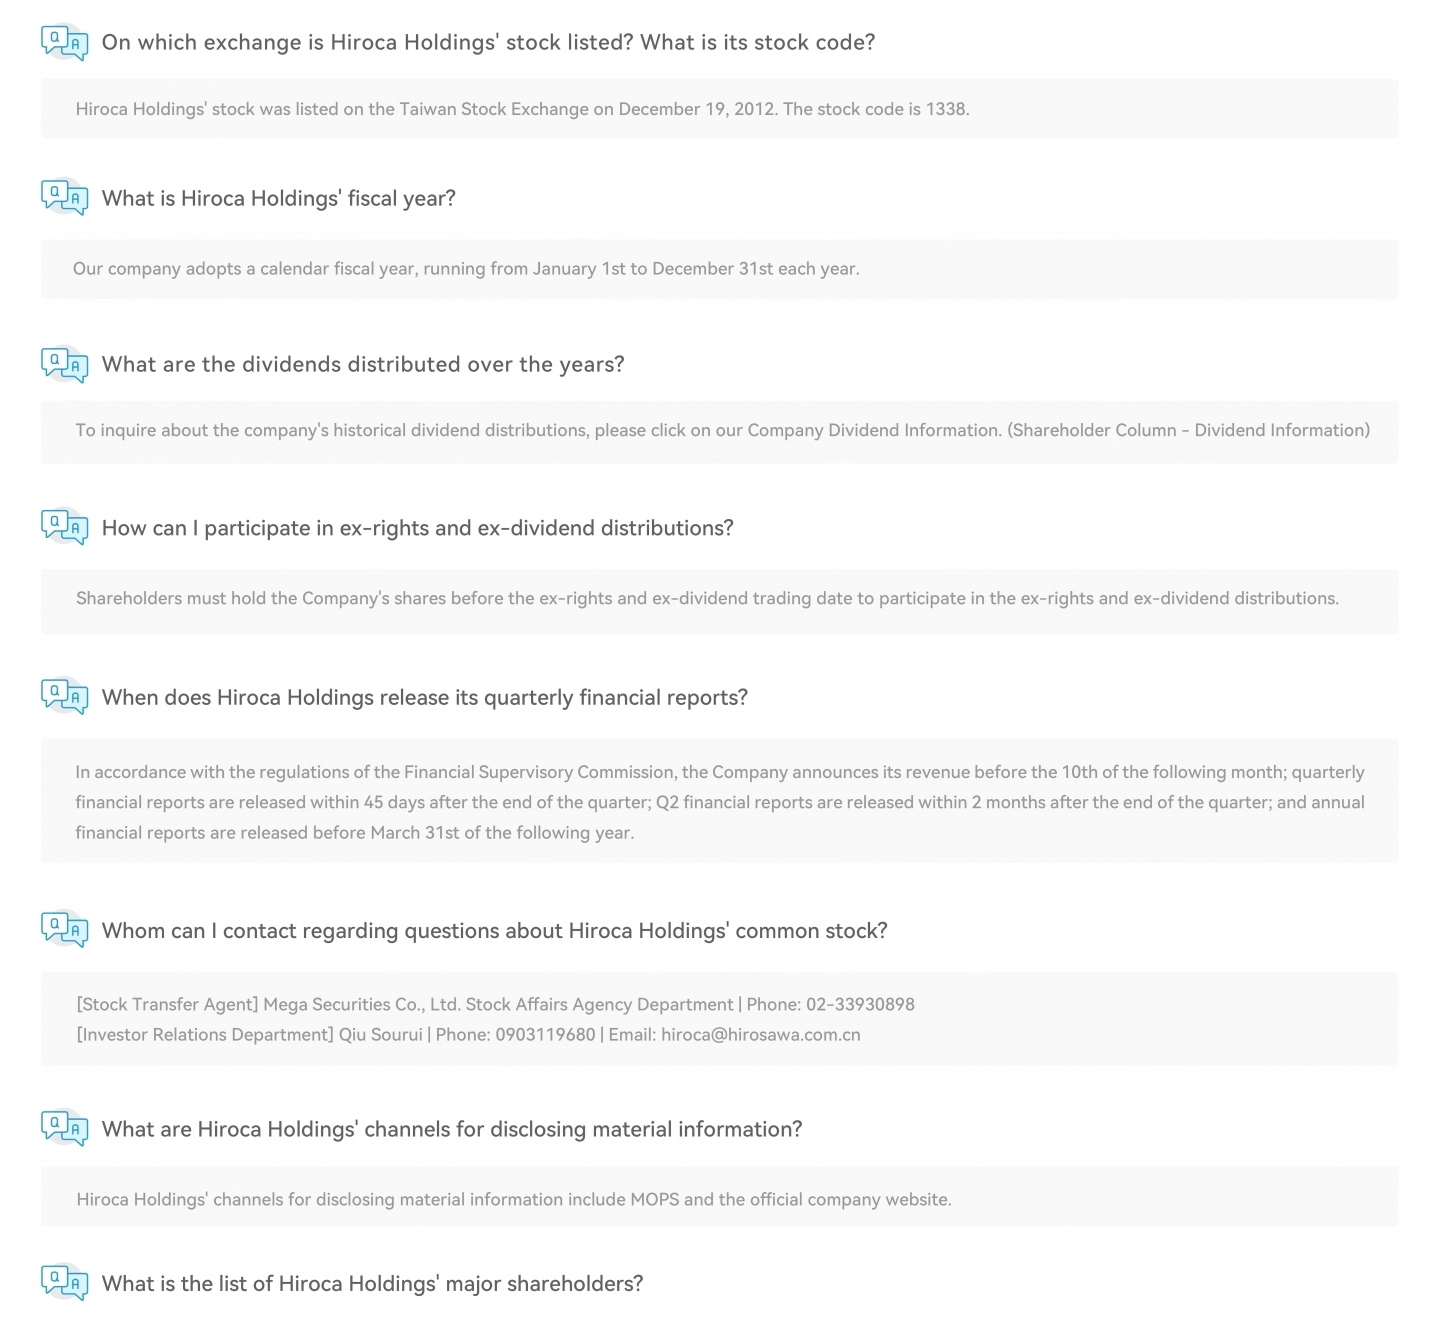Image resolution: width=1440 pixels, height=1320 pixels.
Task: Click the MOPS disclosure channels answer box
Action: (x=719, y=1196)
